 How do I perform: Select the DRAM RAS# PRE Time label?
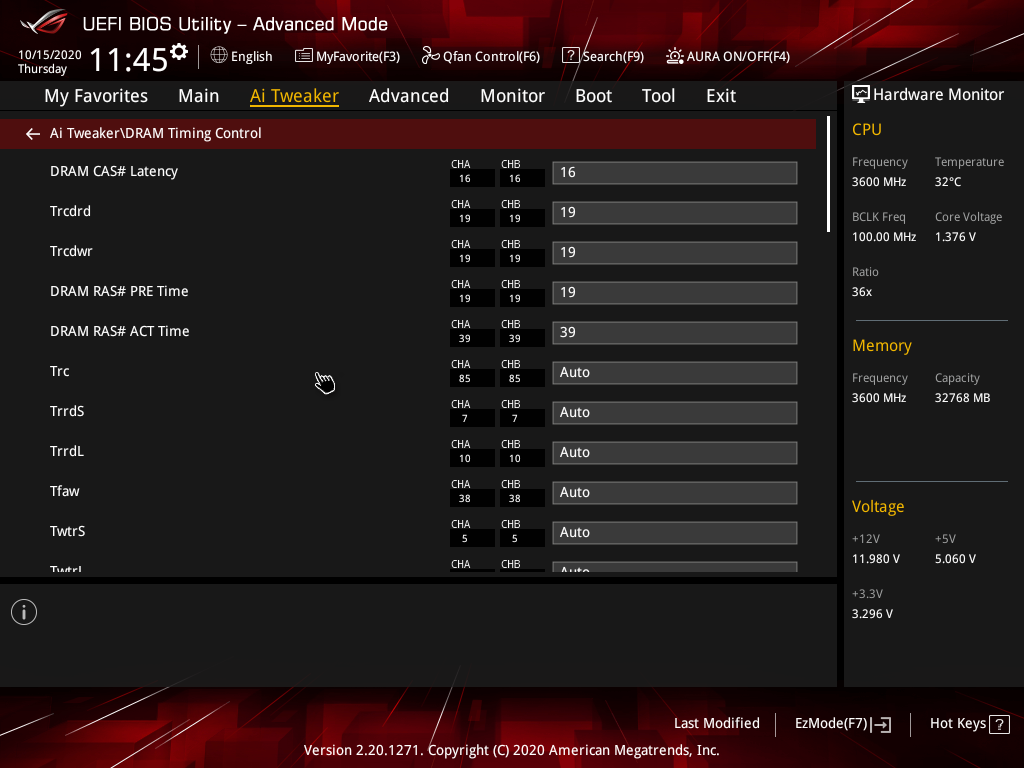tap(119, 291)
